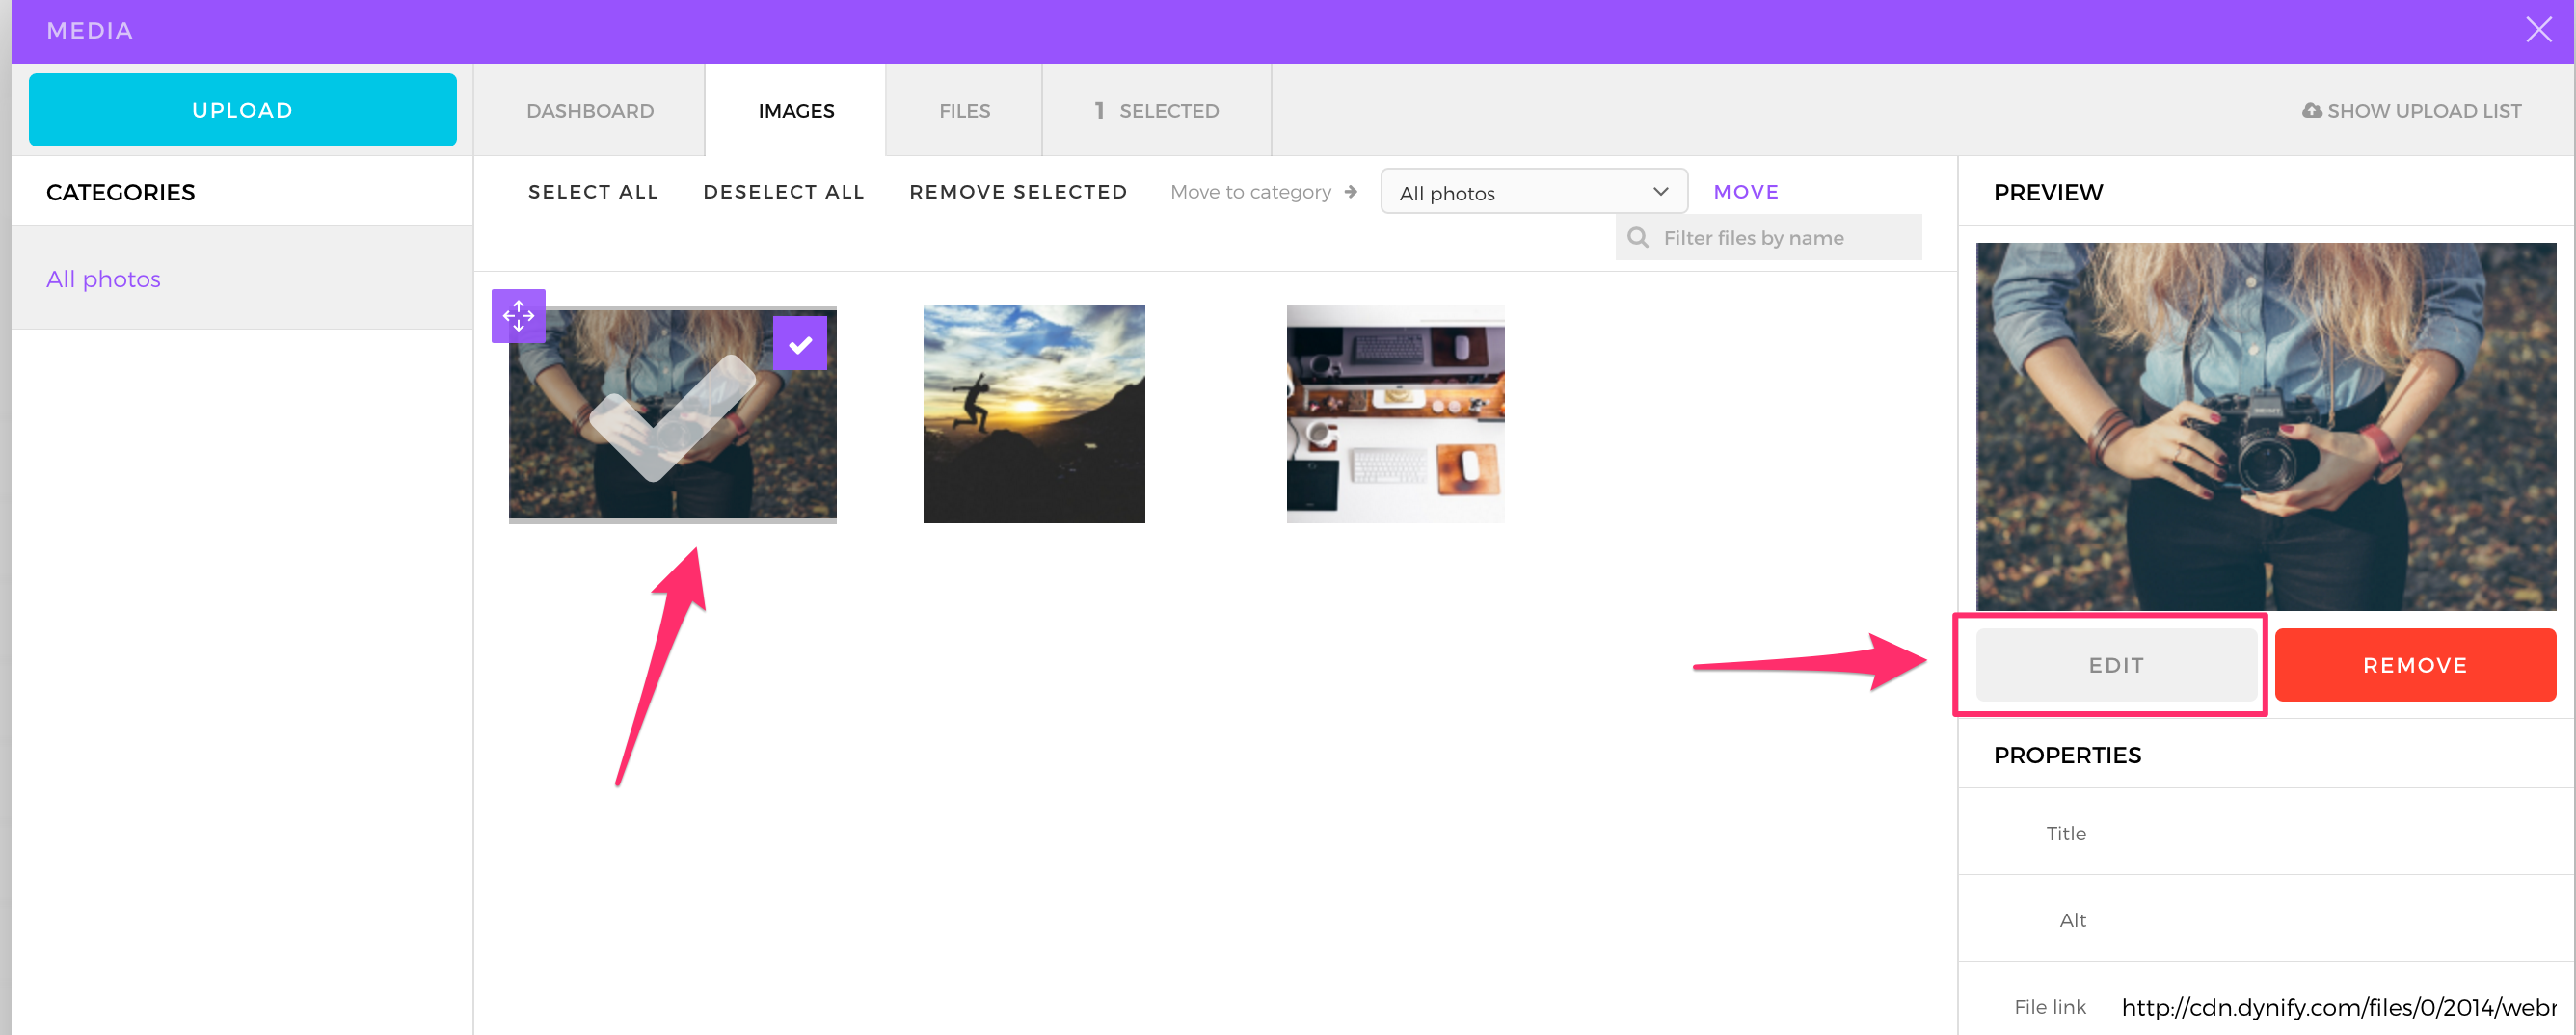Click Deselect All
Viewport: 2576px width, 1035px height.
point(784,192)
